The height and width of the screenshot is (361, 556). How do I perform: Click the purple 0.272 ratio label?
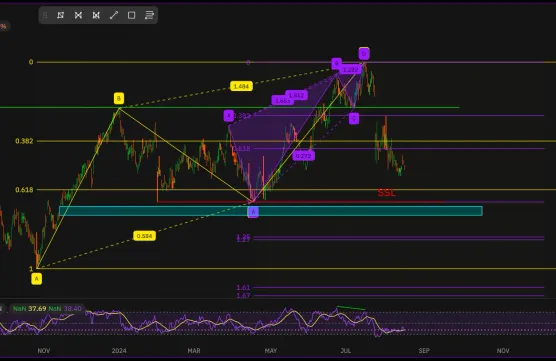(304, 156)
